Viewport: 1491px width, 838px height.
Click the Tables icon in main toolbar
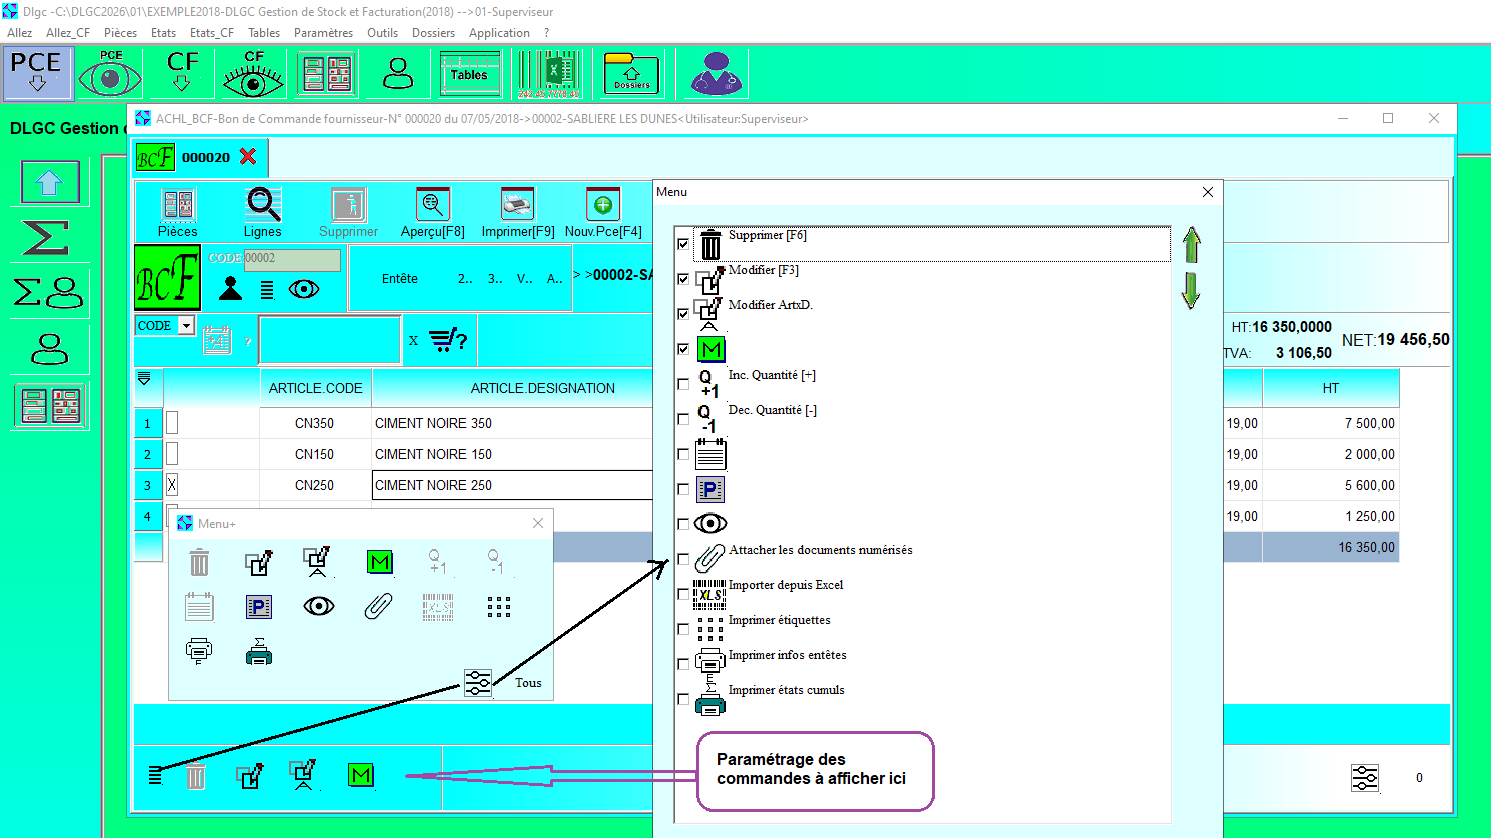tap(469, 75)
